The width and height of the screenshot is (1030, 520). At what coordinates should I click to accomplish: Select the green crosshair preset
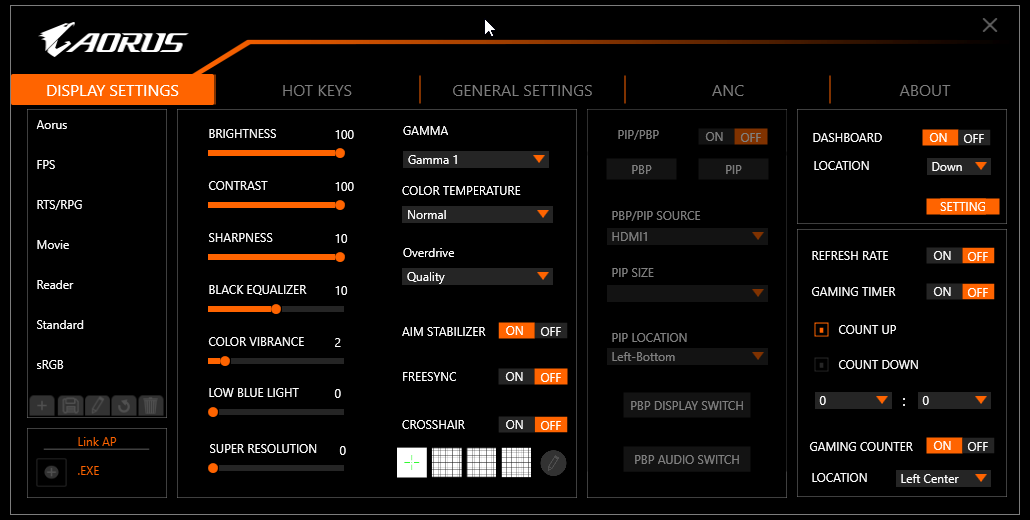[412, 463]
